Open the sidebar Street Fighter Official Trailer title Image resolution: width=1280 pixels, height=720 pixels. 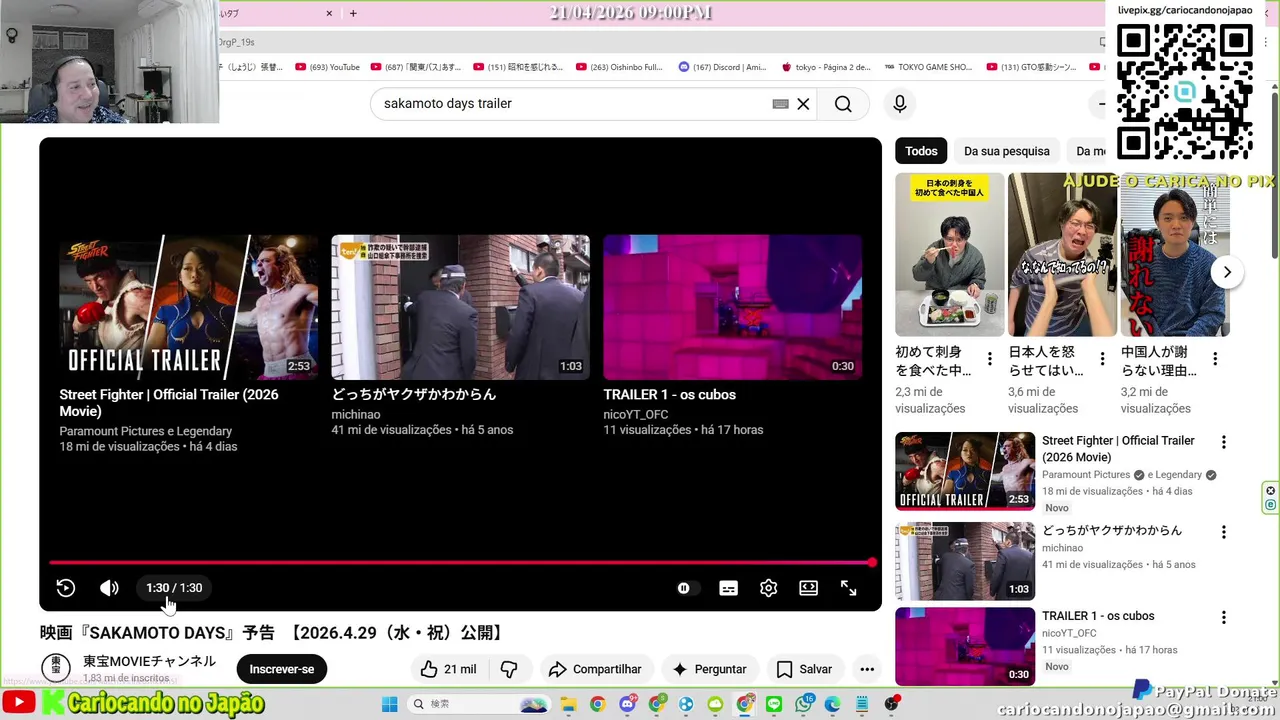[1118, 449]
